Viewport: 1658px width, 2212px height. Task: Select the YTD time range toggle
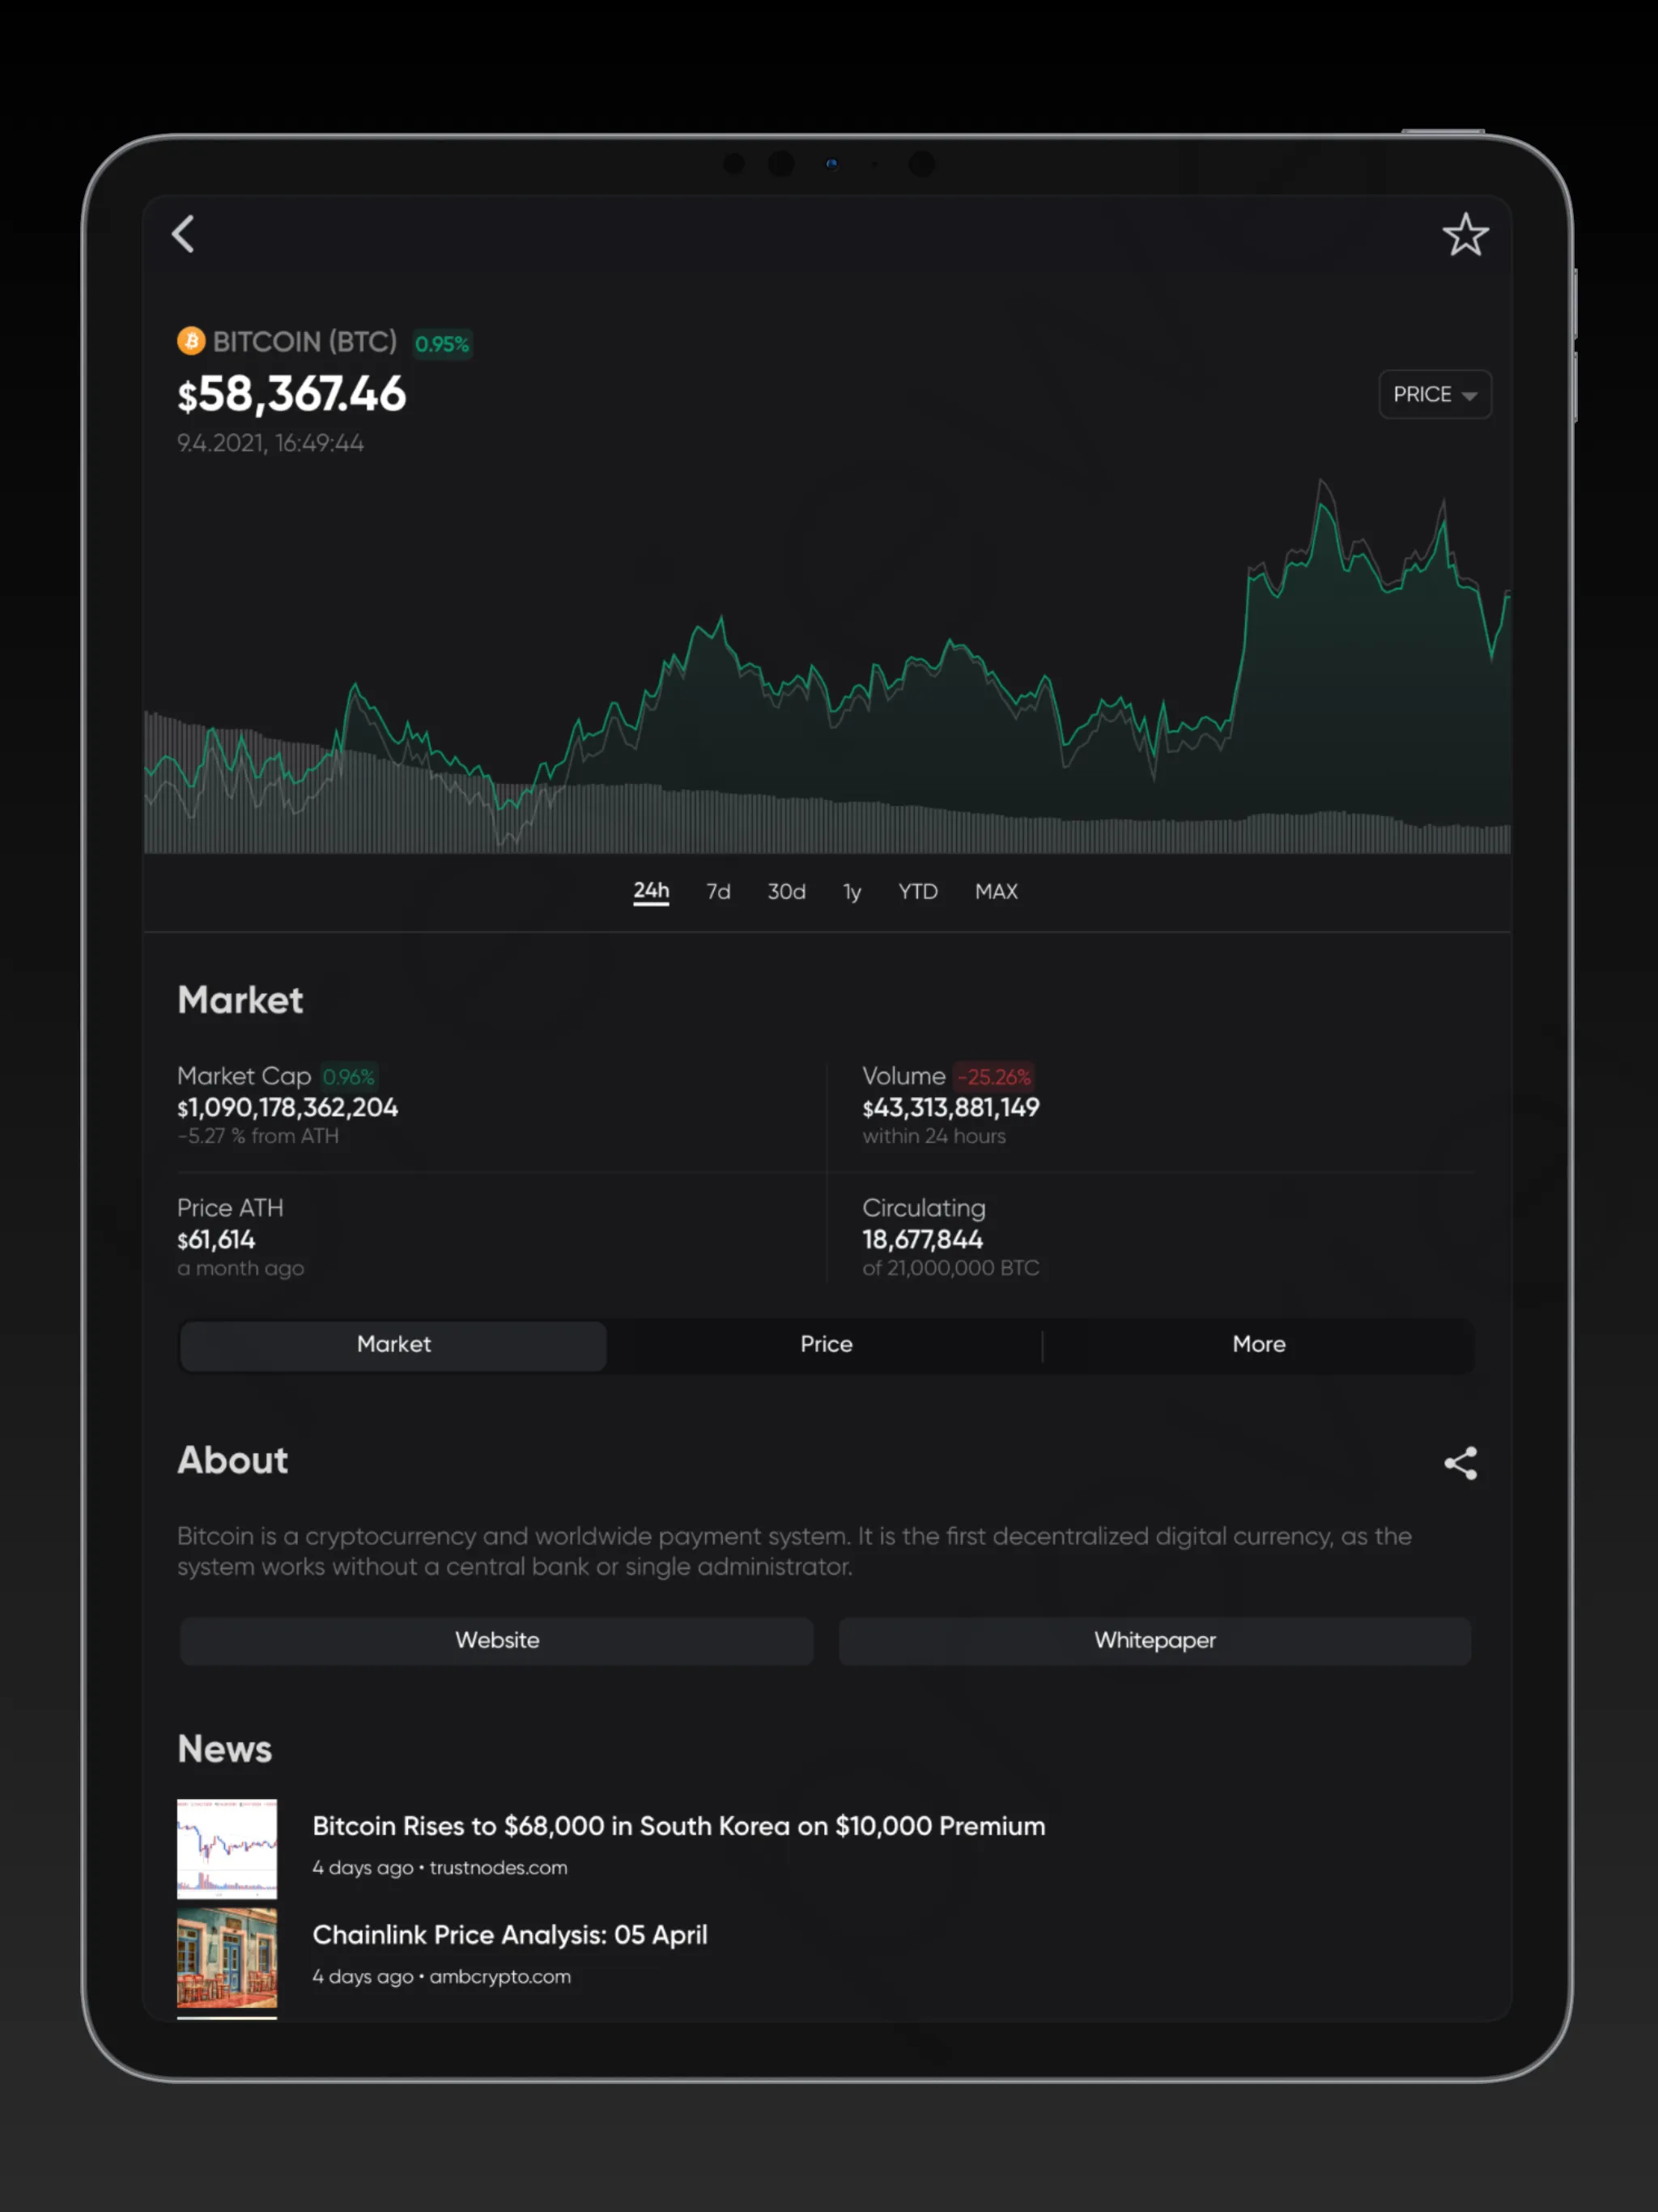tap(918, 891)
